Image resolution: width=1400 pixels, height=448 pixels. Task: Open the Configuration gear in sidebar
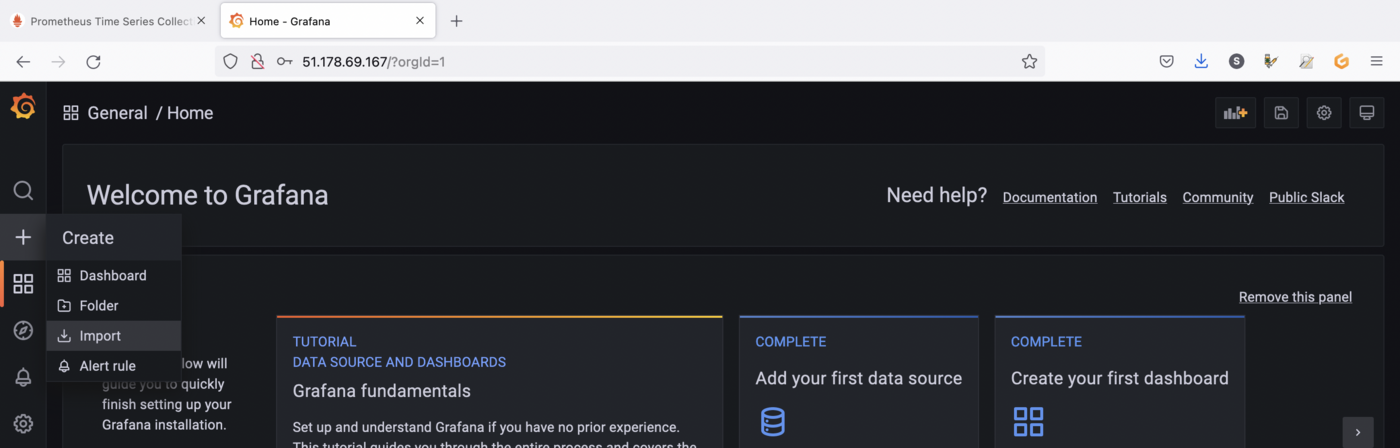pyautogui.click(x=23, y=423)
